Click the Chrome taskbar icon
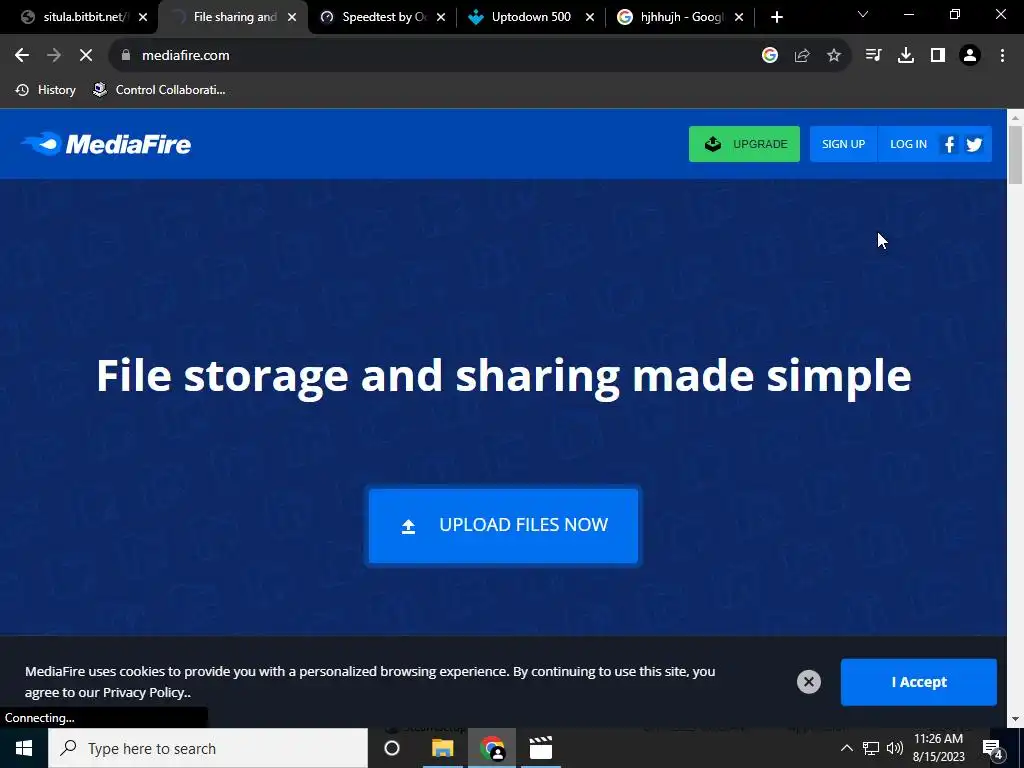This screenshot has width=1024, height=768. tap(492, 748)
